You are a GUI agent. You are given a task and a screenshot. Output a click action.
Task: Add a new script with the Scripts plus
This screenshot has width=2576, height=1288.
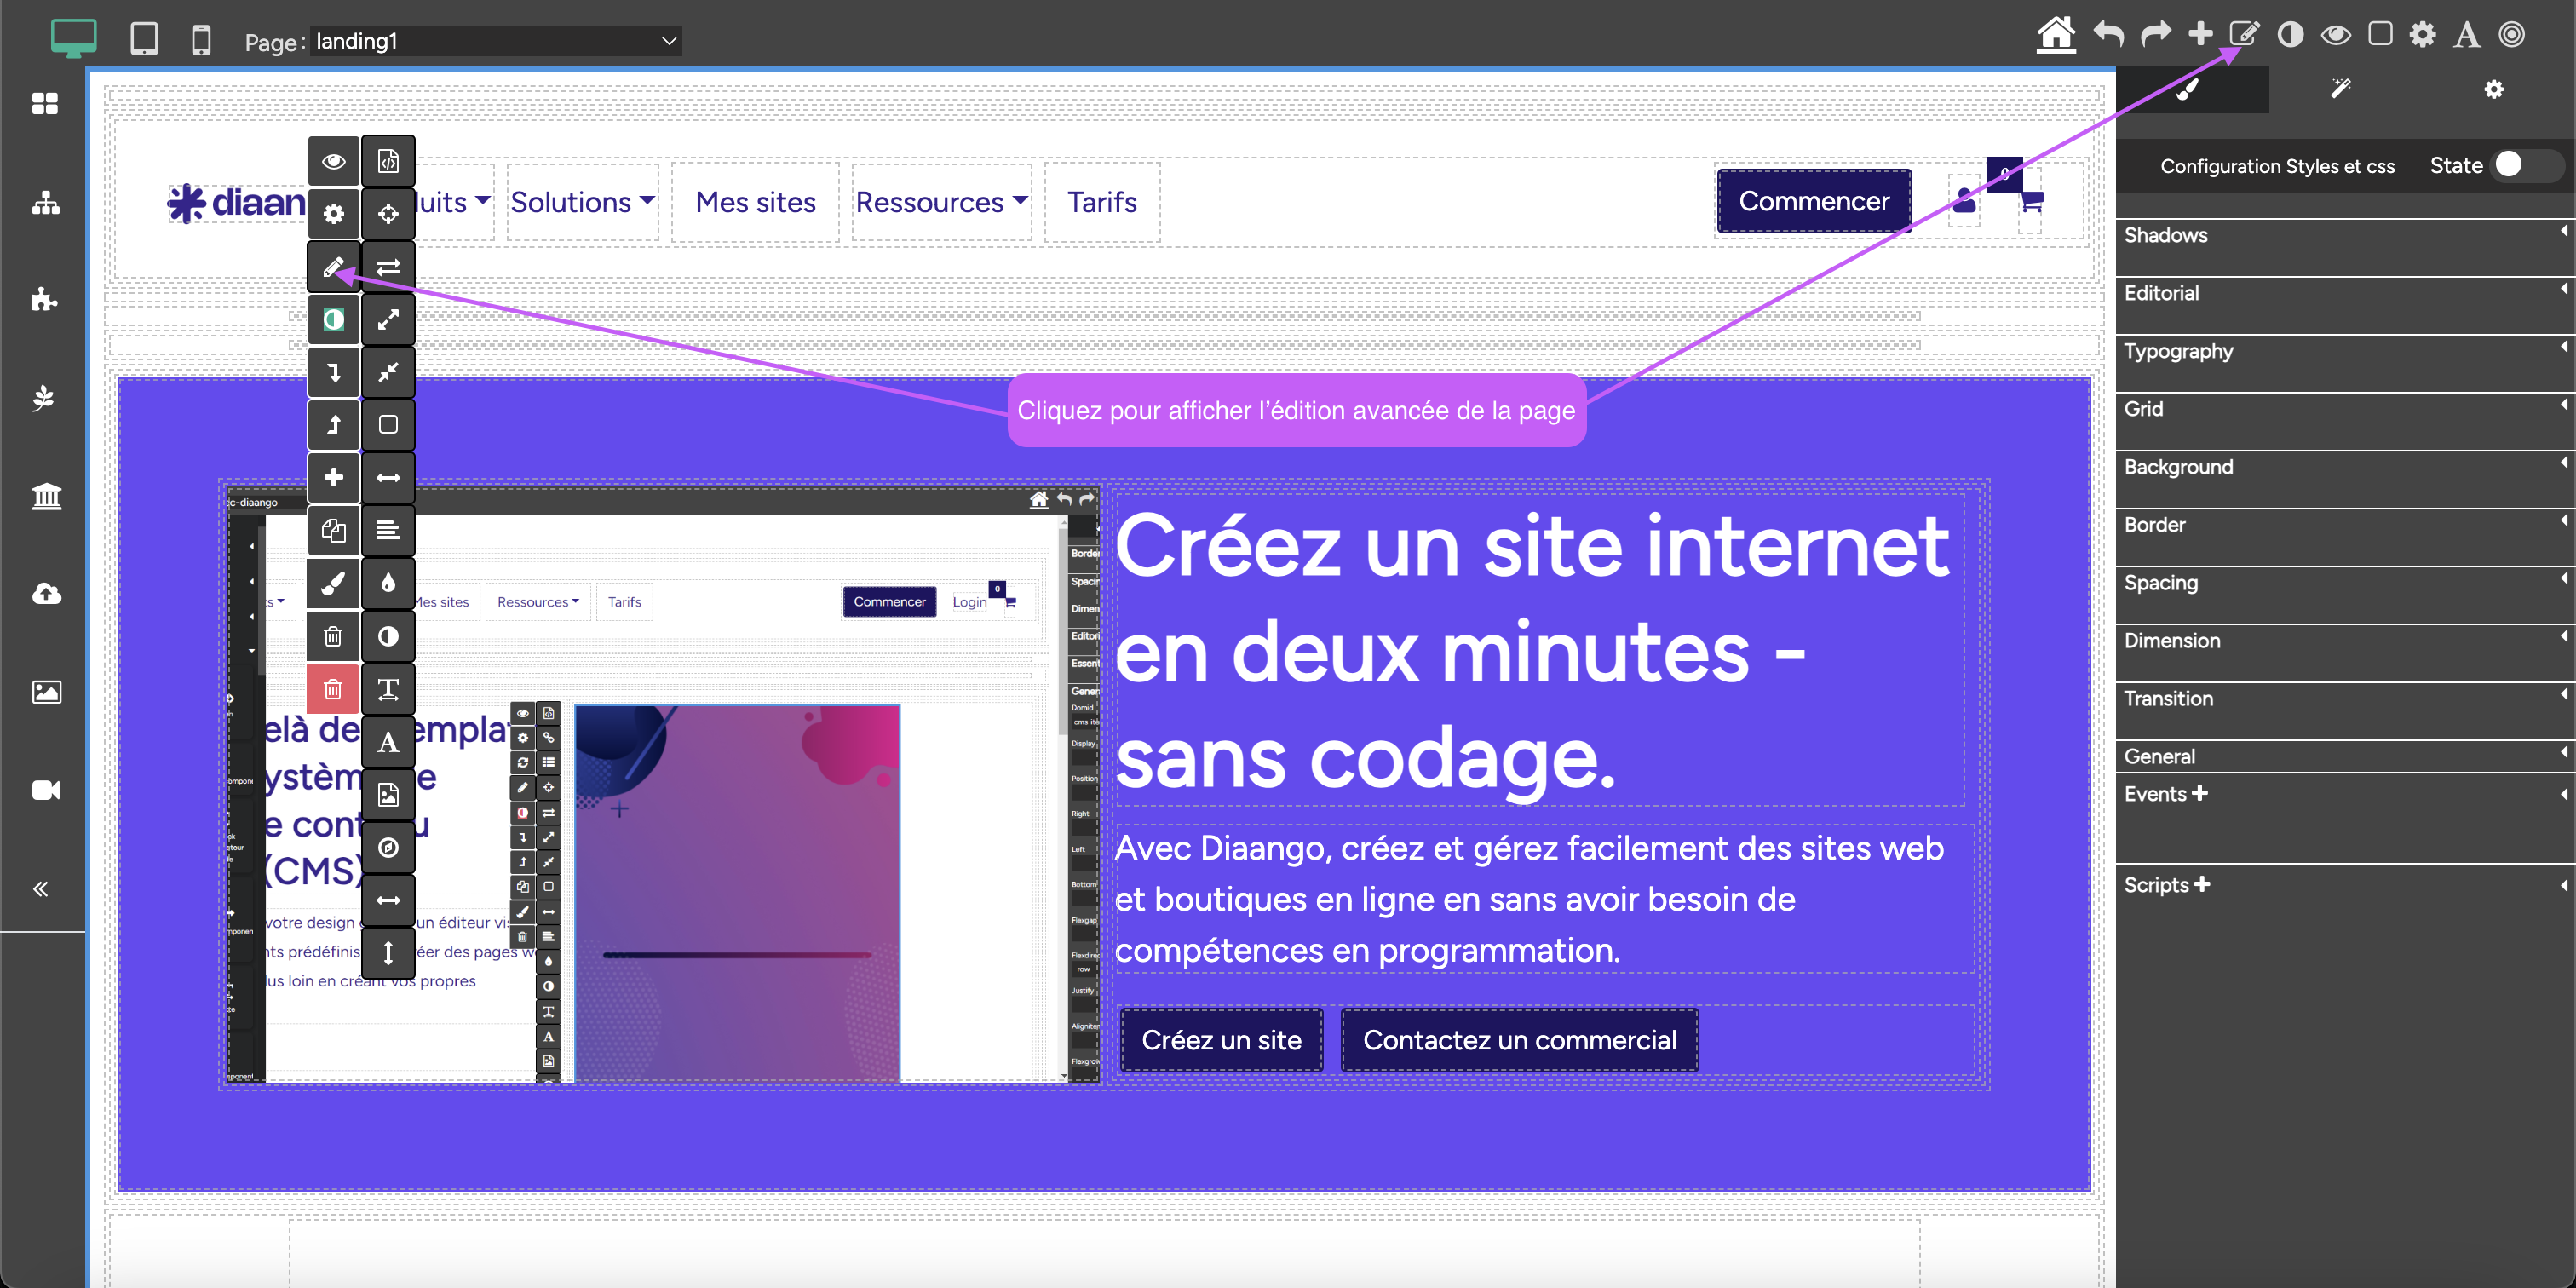pos(2202,884)
